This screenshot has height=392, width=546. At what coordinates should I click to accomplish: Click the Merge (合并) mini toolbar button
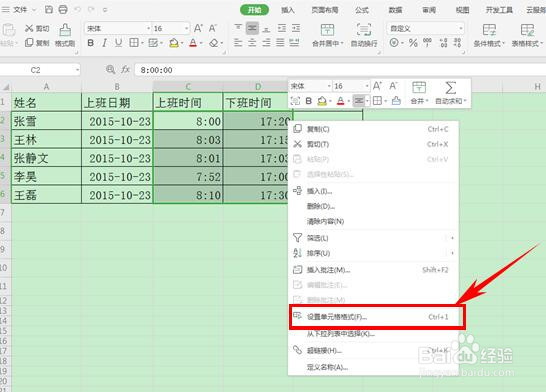click(419, 93)
